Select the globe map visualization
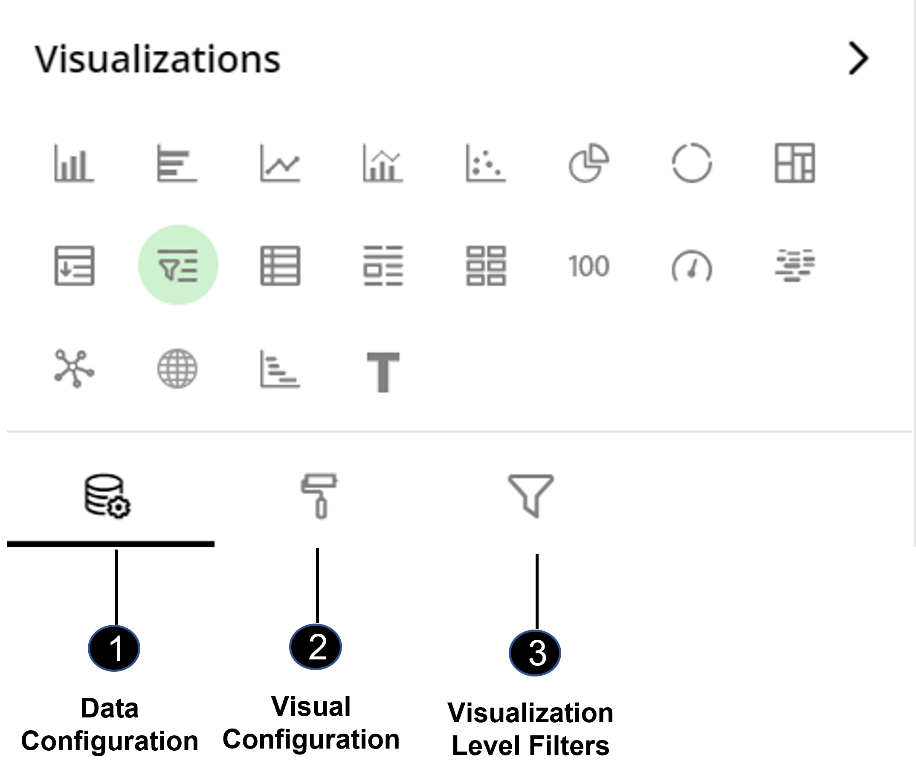916x778 pixels. [177, 369]
